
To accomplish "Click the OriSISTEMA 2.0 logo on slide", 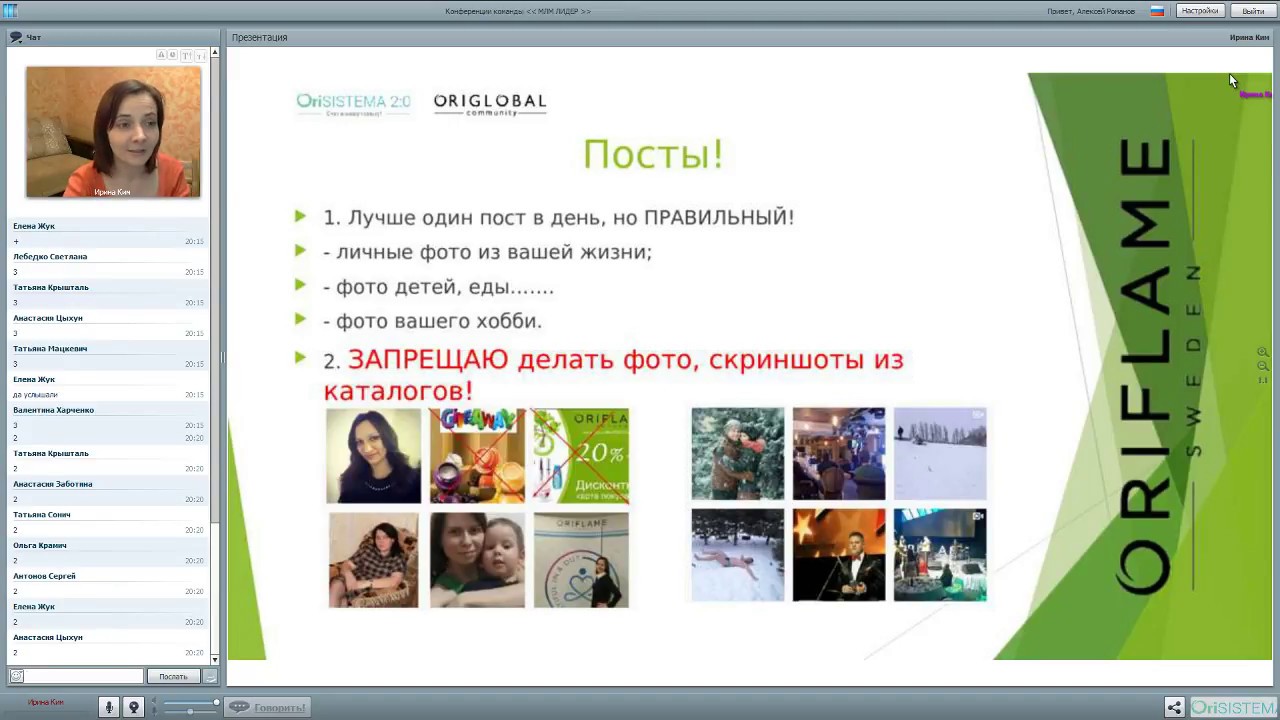I will [353, 103].
